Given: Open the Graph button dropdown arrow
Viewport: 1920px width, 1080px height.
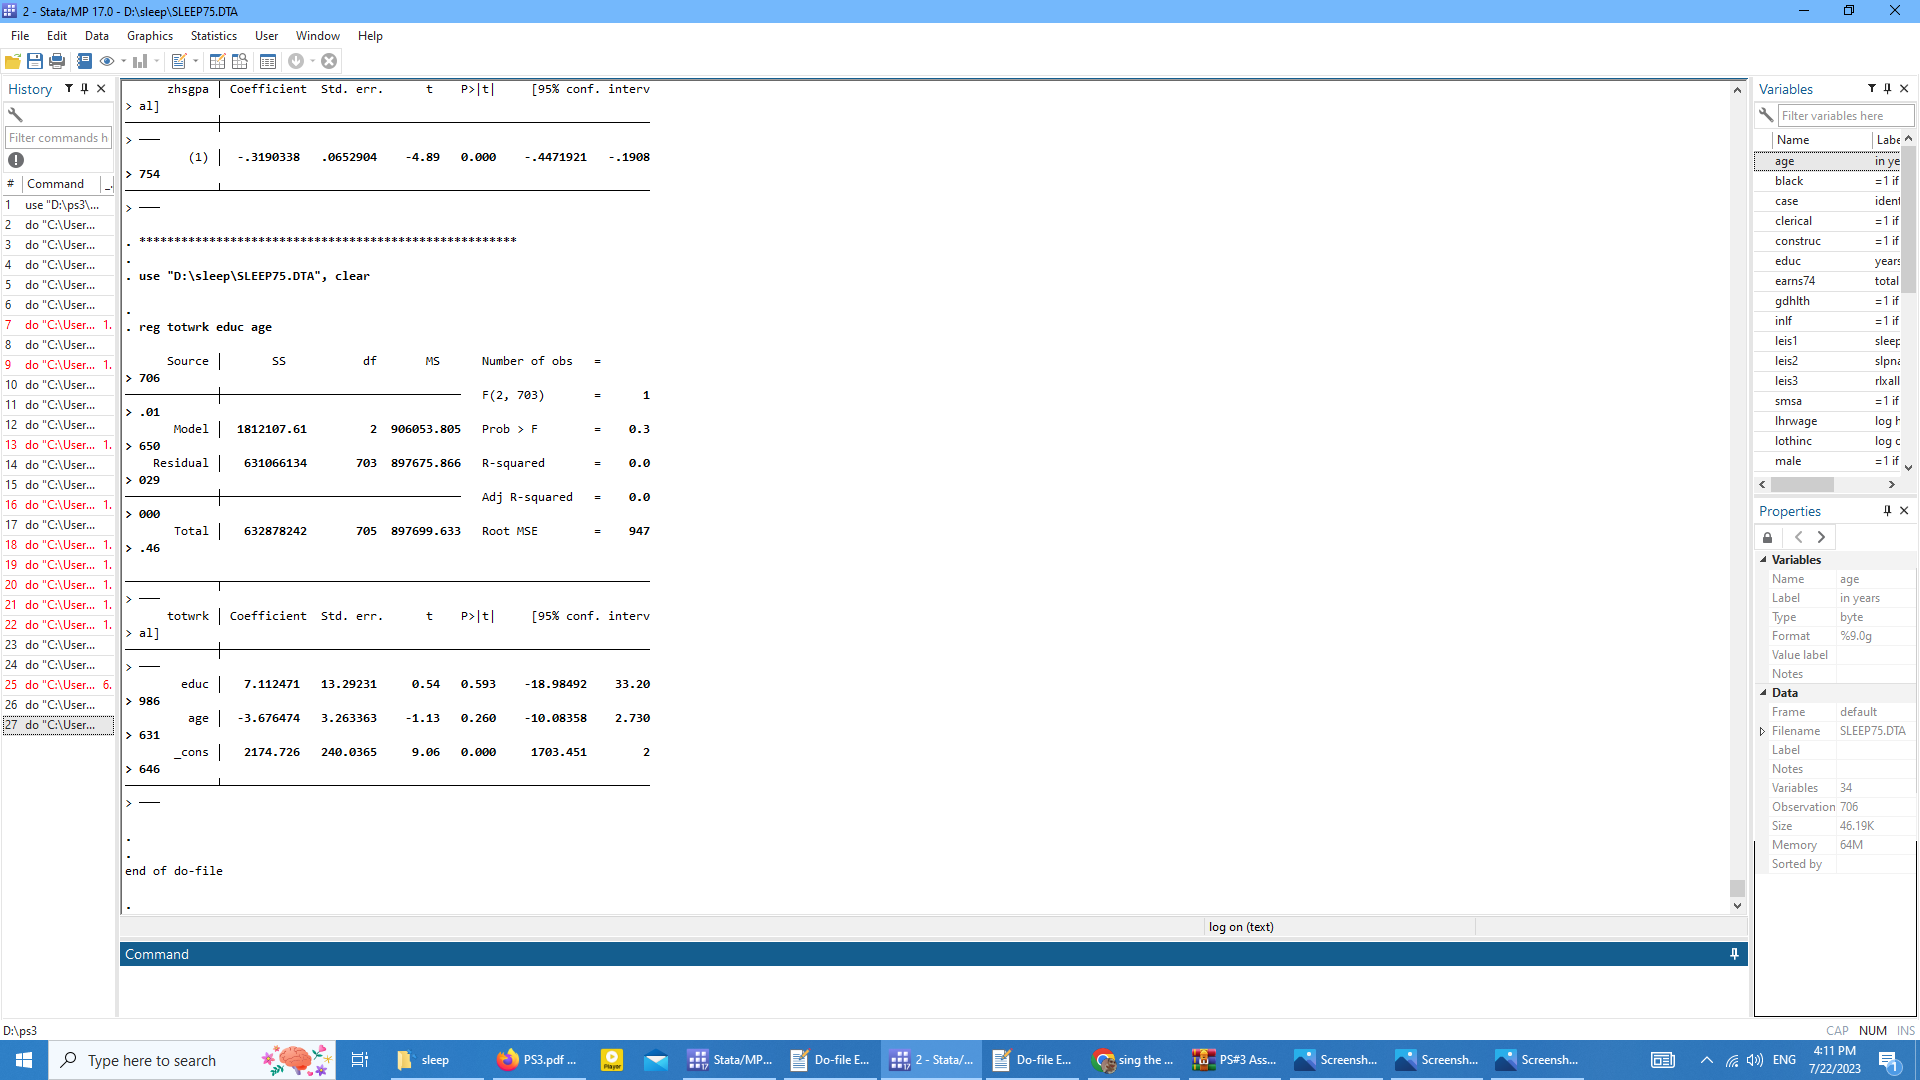Looking at the screenshot, I should point(156,61).
